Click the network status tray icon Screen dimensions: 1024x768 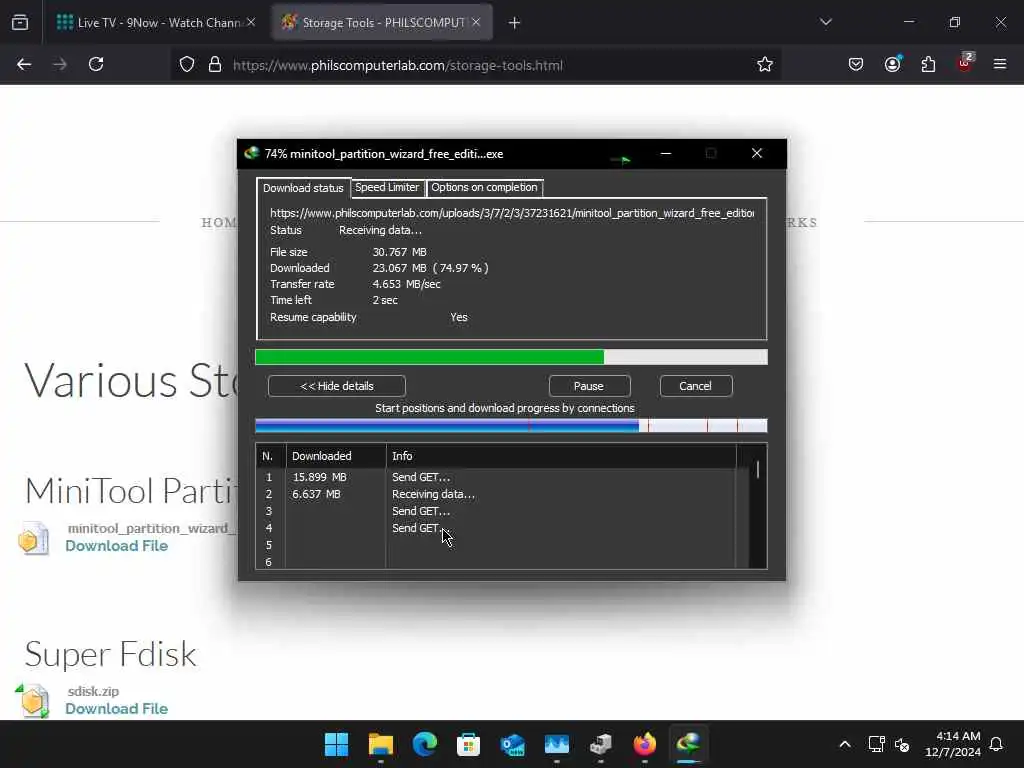[876, 744]
